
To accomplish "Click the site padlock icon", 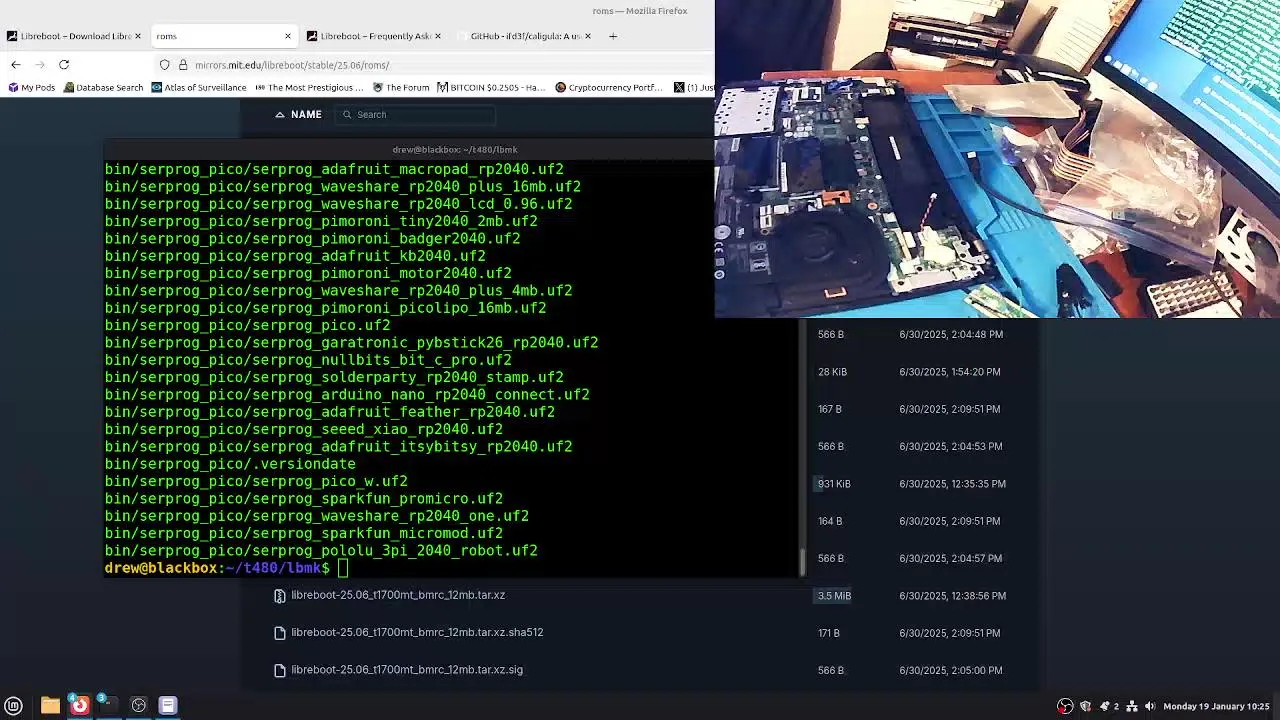I will coord(183,65).
